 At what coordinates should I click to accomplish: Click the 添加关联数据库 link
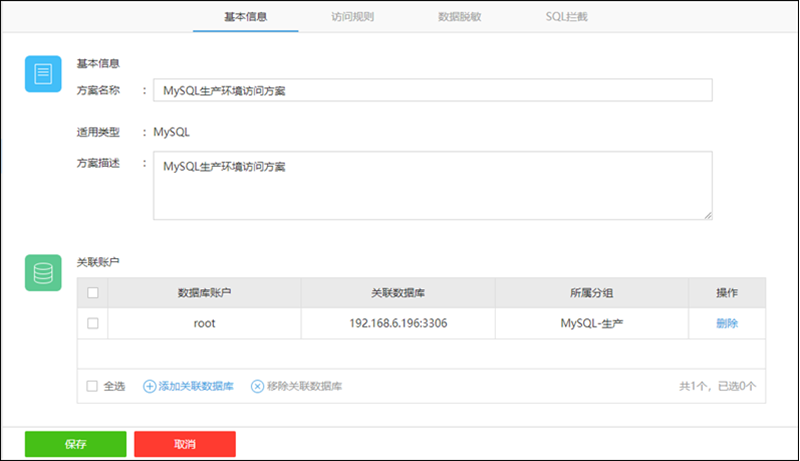click(196, 386)
